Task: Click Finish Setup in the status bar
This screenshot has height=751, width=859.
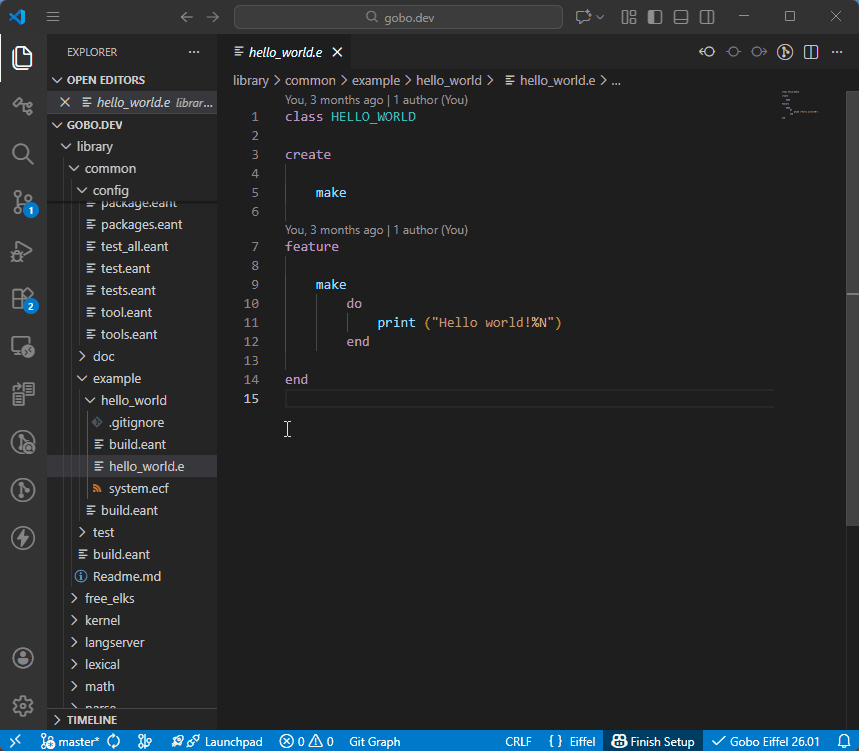Action: [653, 741]
